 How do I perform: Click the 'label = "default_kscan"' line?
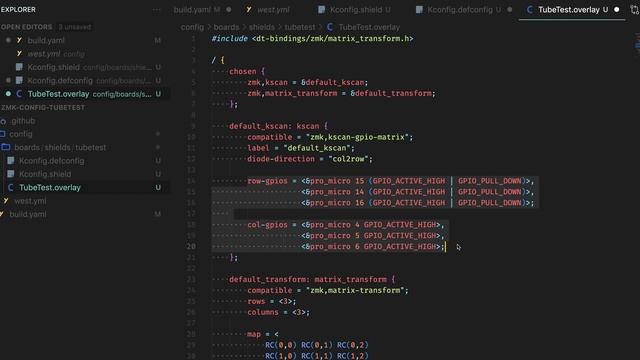coord(301,148)
